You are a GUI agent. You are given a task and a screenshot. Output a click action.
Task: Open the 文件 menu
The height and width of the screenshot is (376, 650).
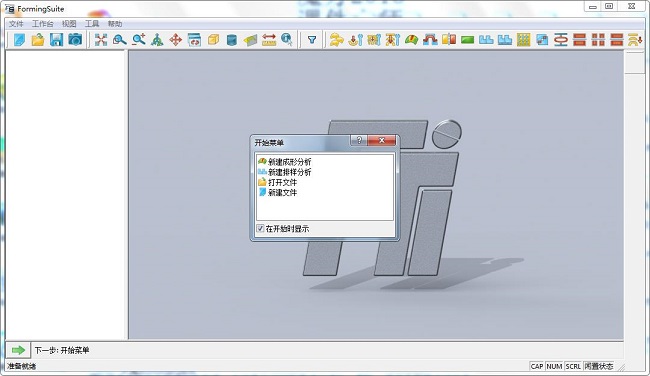[x=16, y=24]
